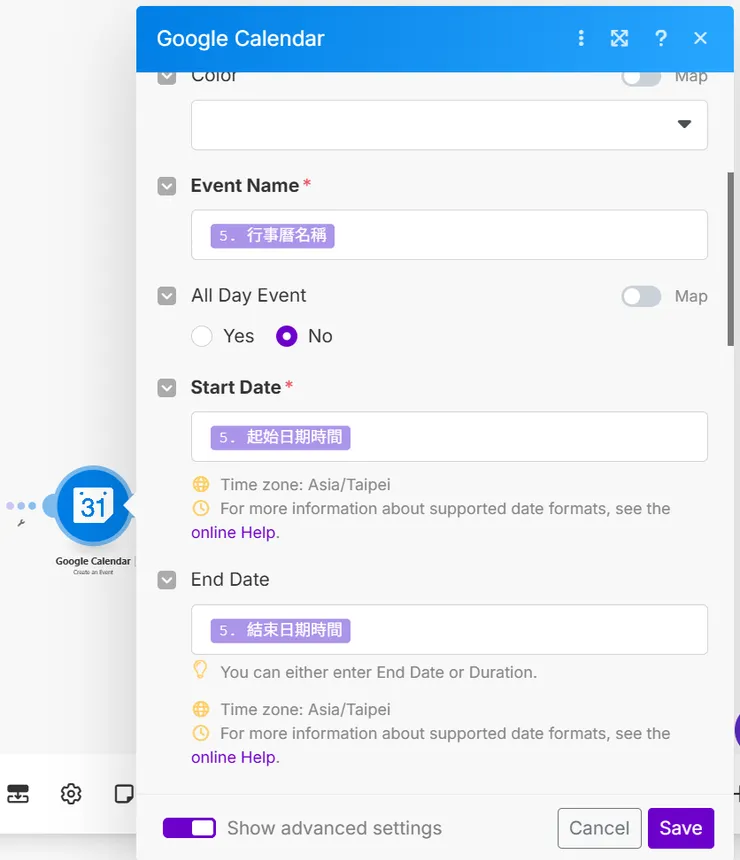The height and width of the screenshot is (860, 740).
Task: Click inside the Event Name input field
Action: [x=449, y=235]
